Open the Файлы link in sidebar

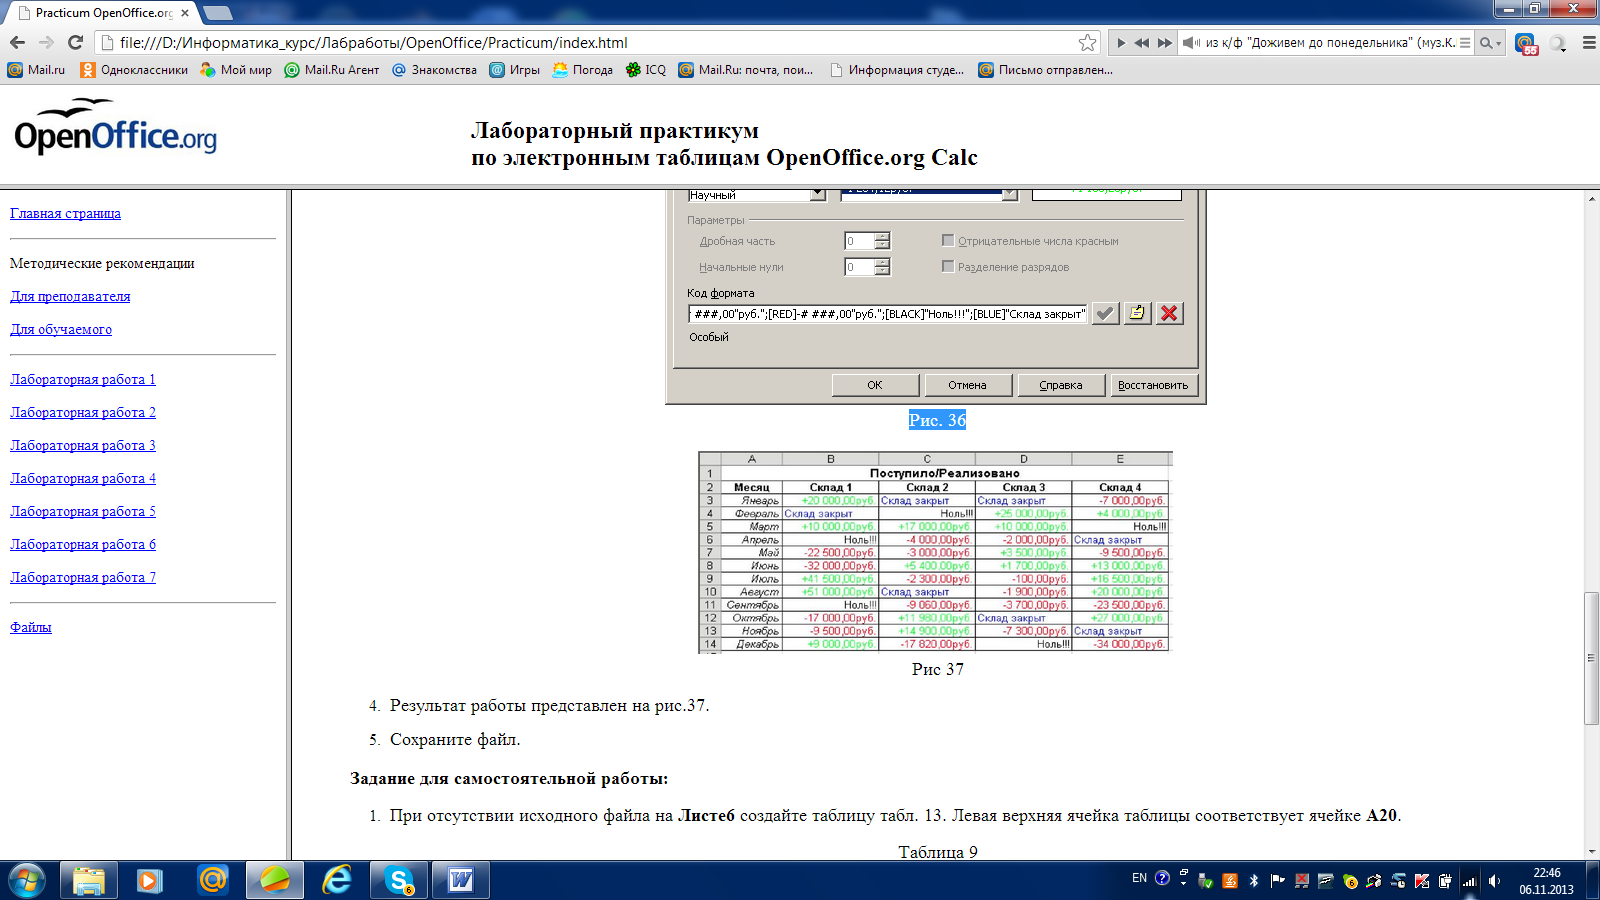pos(31,627)
